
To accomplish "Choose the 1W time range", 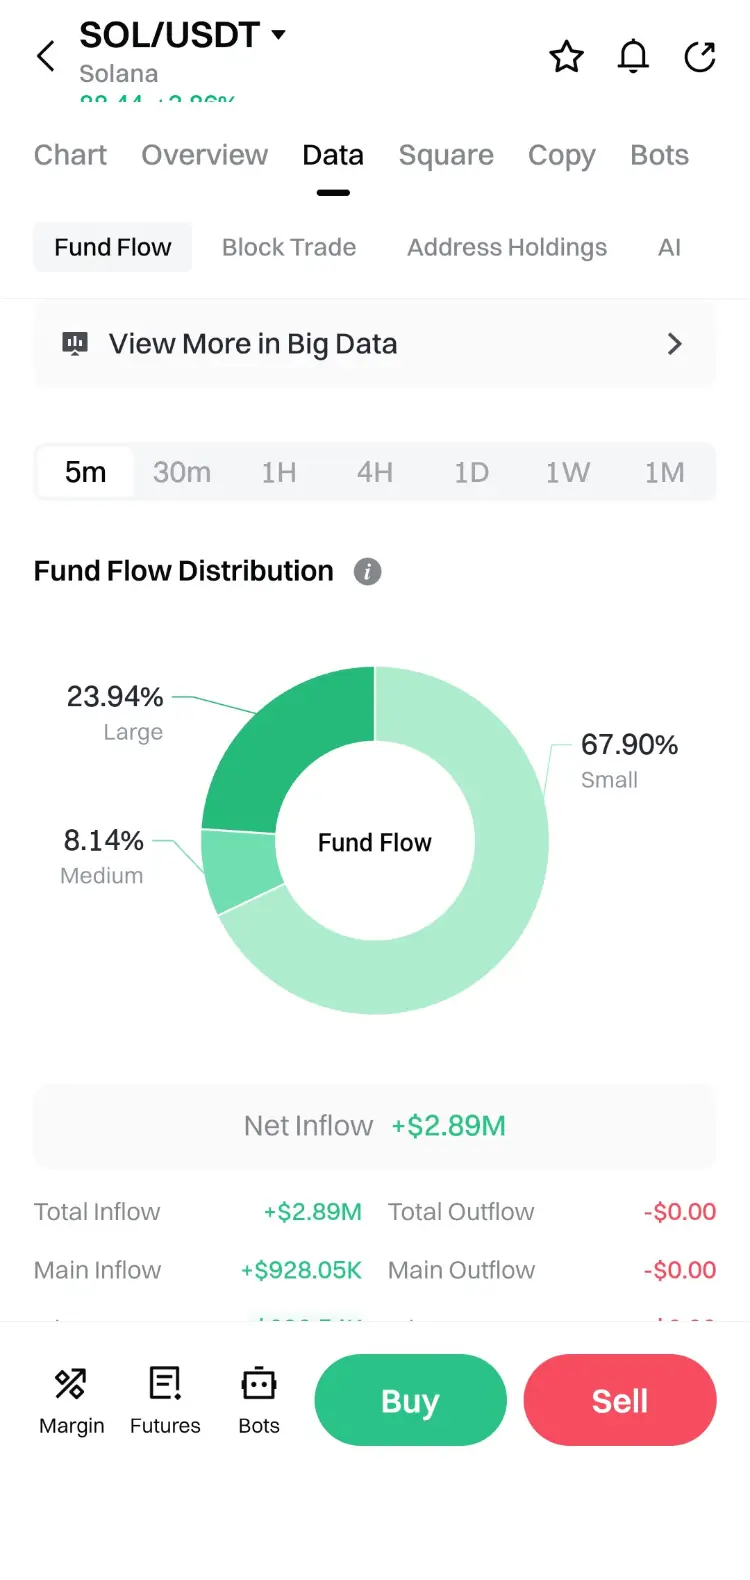I will point(567,472).
